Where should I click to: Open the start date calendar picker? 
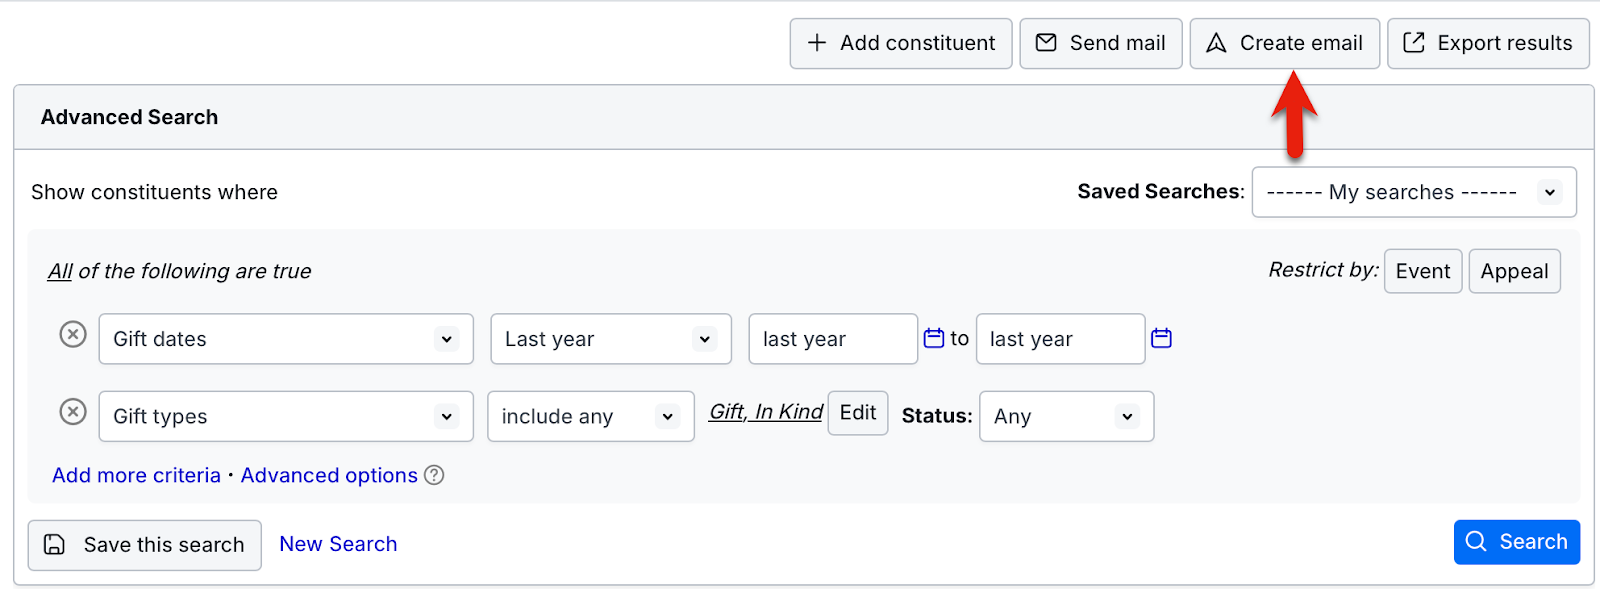coord(933,338)
